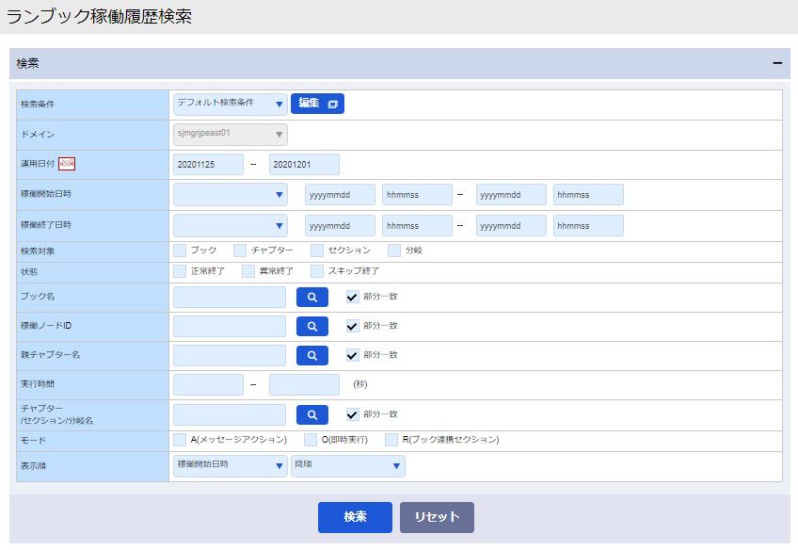Click the モード row label

(33, 441)
